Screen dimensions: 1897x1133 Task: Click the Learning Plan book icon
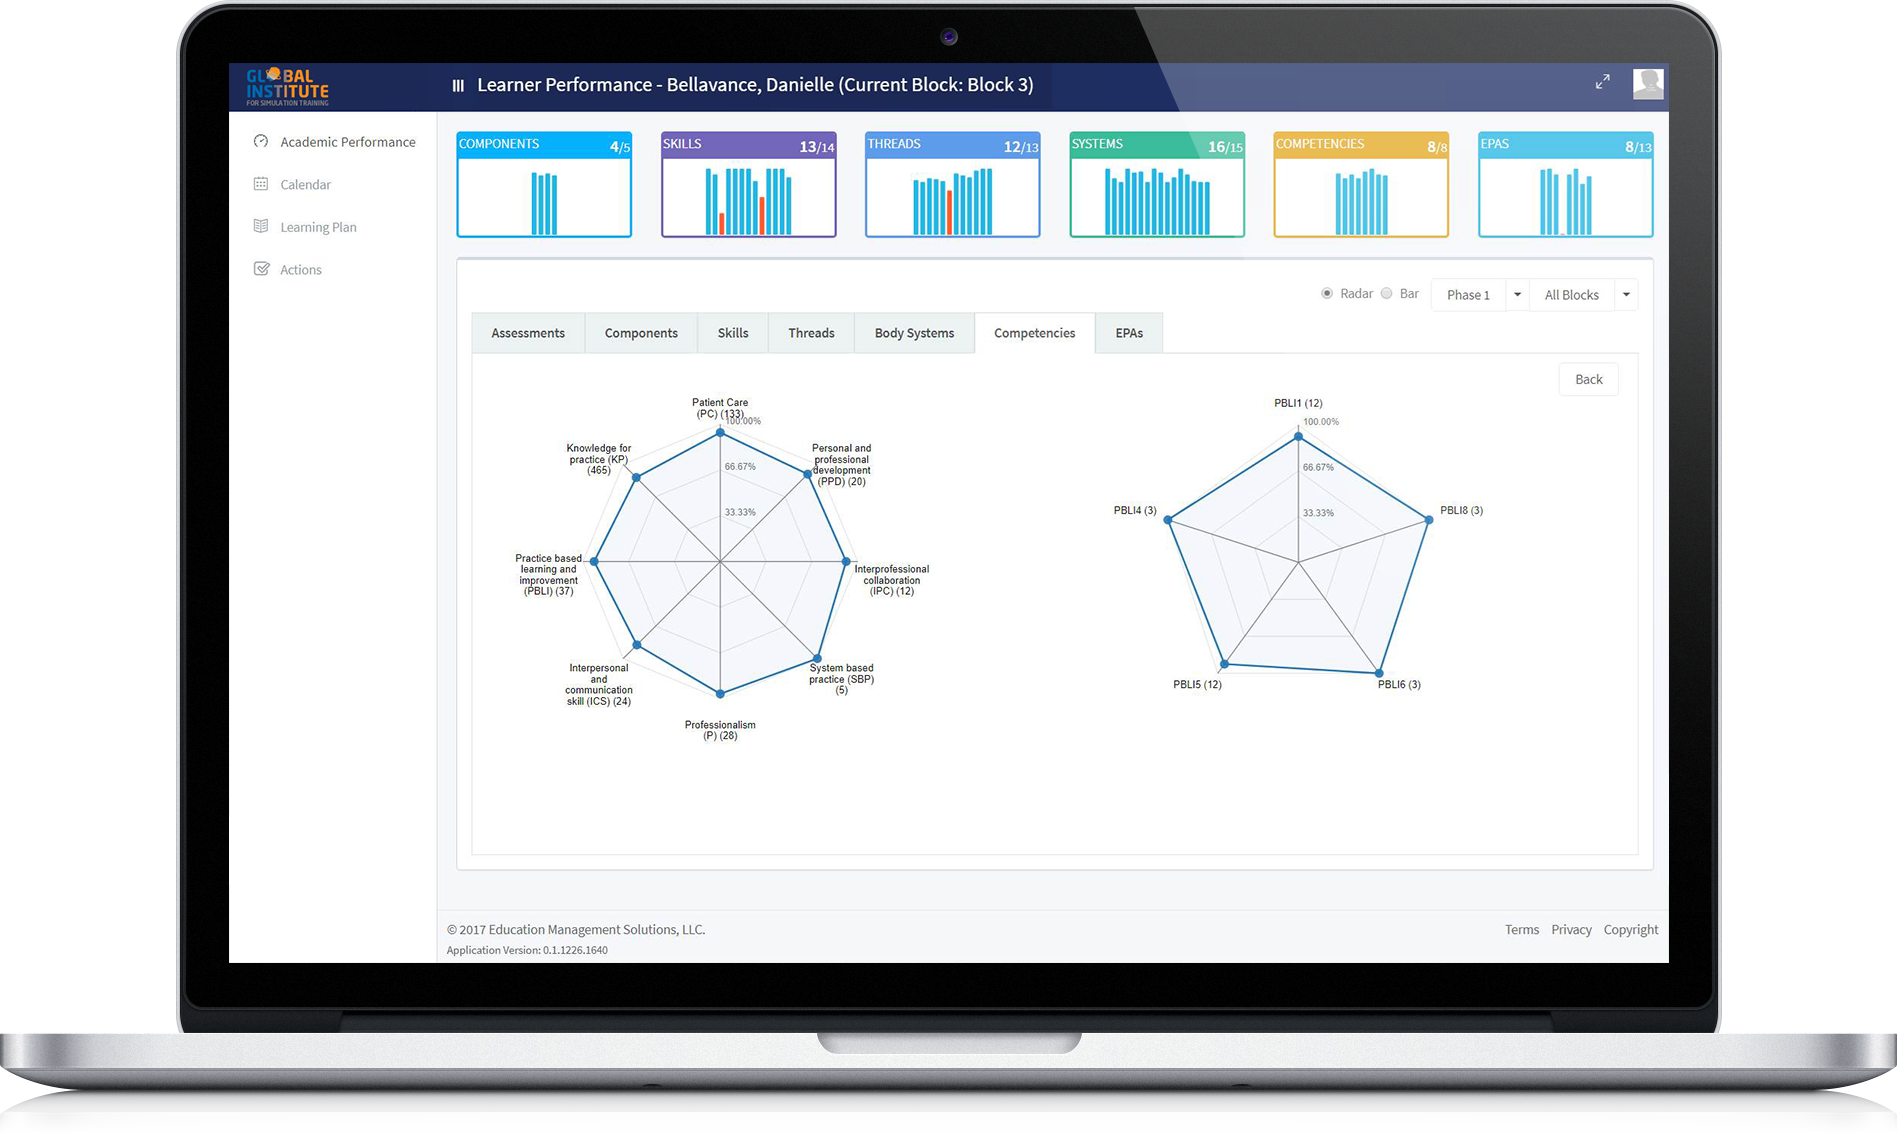point(261,226)
